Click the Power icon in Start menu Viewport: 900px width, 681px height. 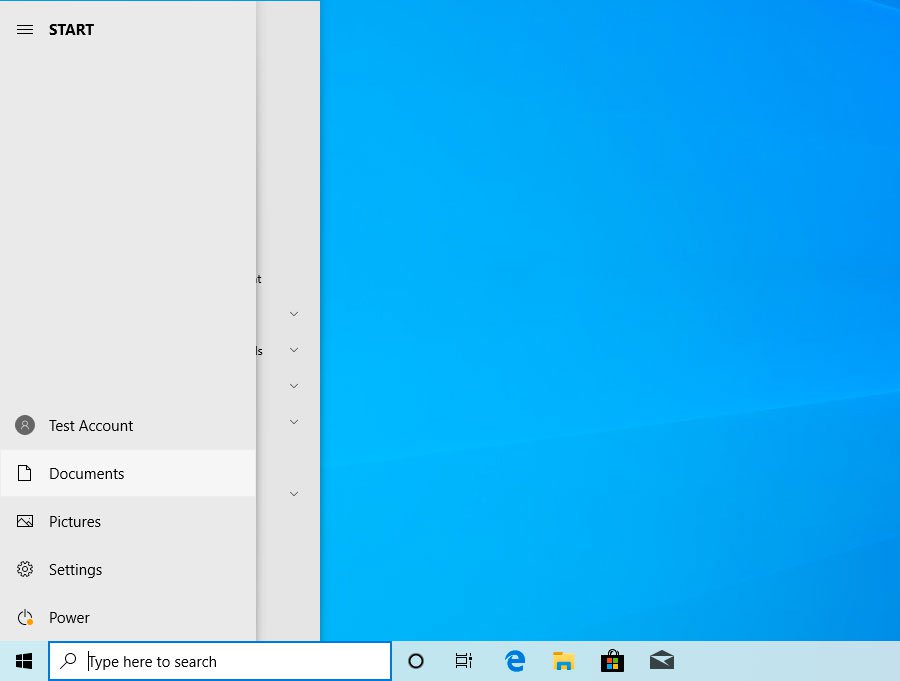tap(24, 617)
